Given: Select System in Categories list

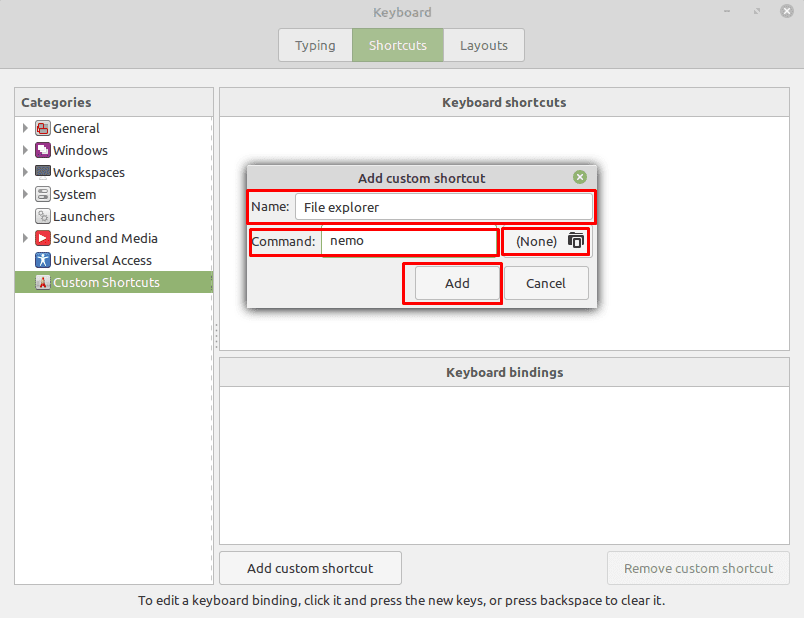Looking at the screenshot, I should pos(113,194).
